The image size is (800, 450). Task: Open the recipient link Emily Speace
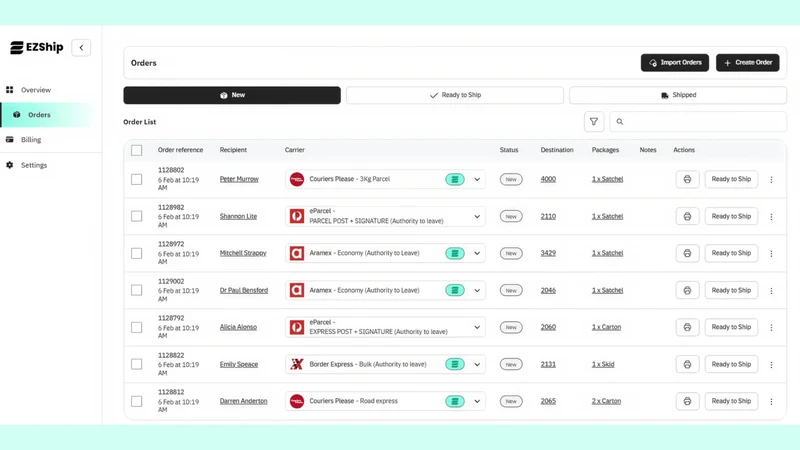(239, 364)
